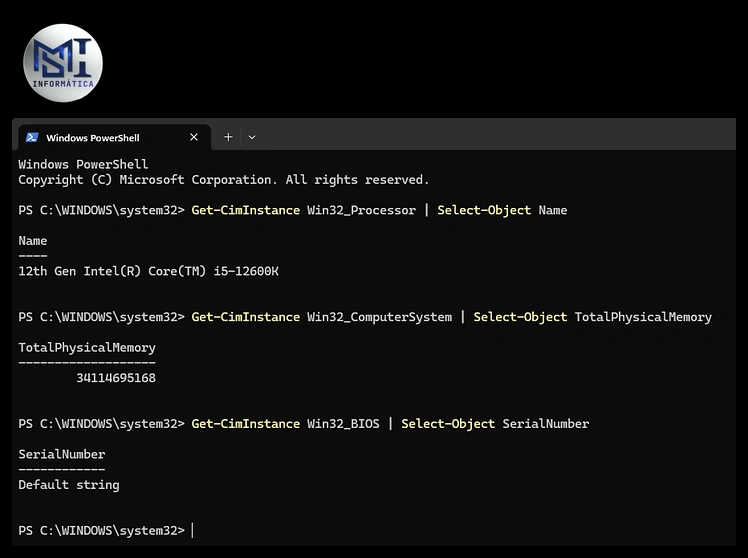Click 'Get-CimInstance' in the Win32_Processor command
The image size is (748, 558).
(245, 210)
